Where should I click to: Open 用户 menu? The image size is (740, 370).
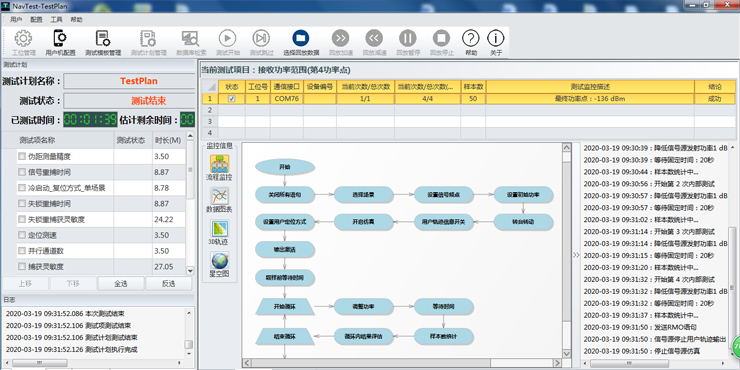pyautogui.click(x=16, y=20)
